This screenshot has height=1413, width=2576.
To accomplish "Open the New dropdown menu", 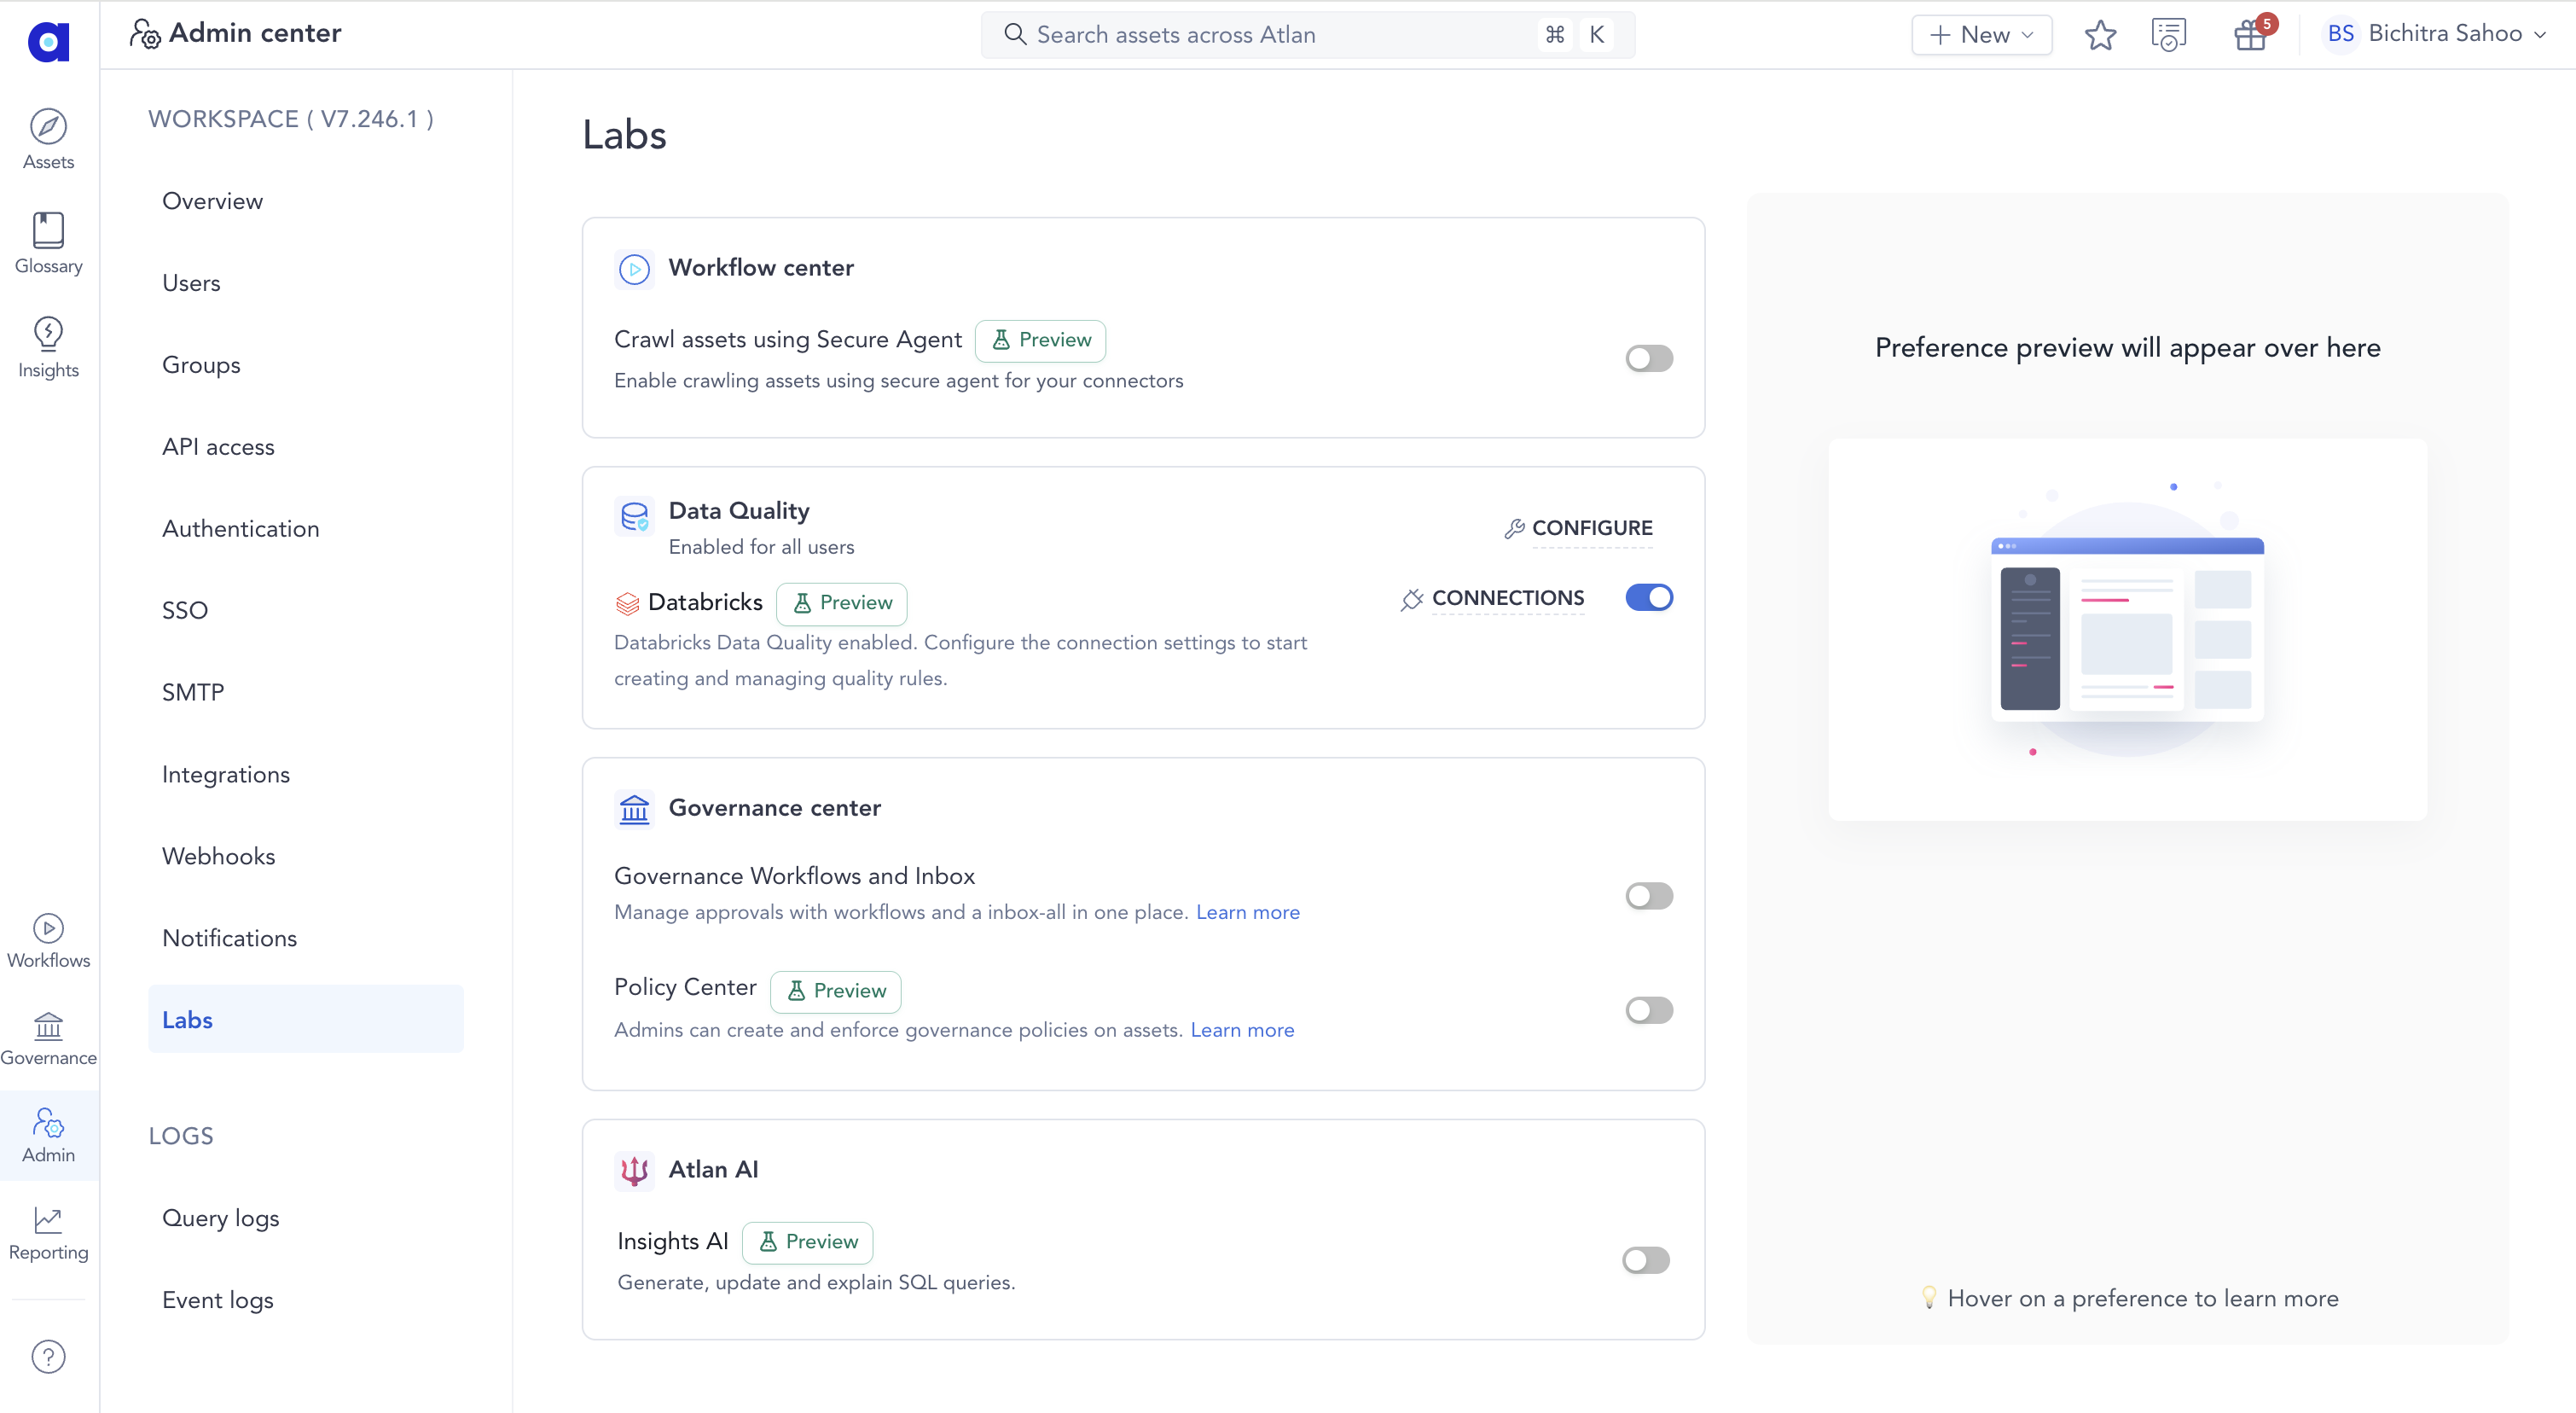I will (x=1980, y=34).
